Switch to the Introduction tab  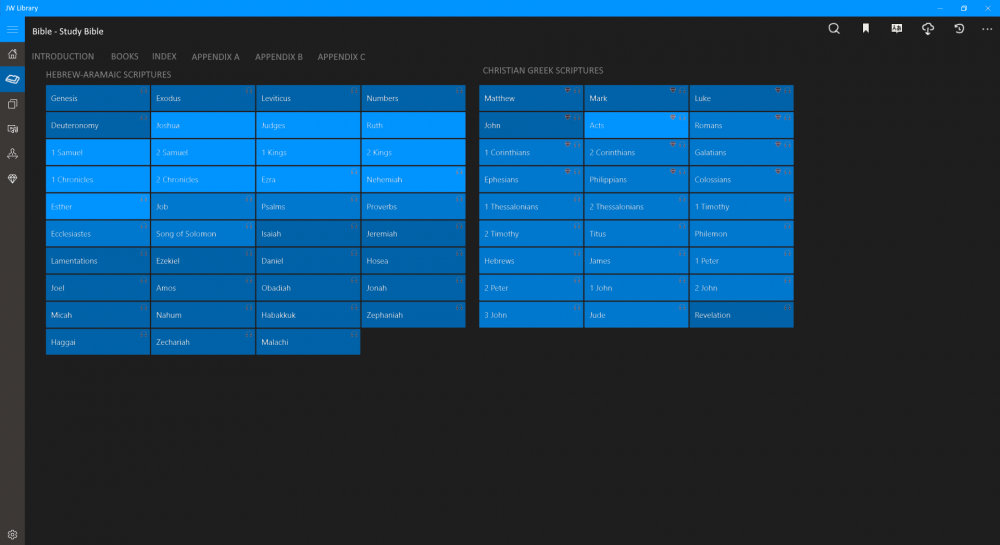[x=63, y=57]
